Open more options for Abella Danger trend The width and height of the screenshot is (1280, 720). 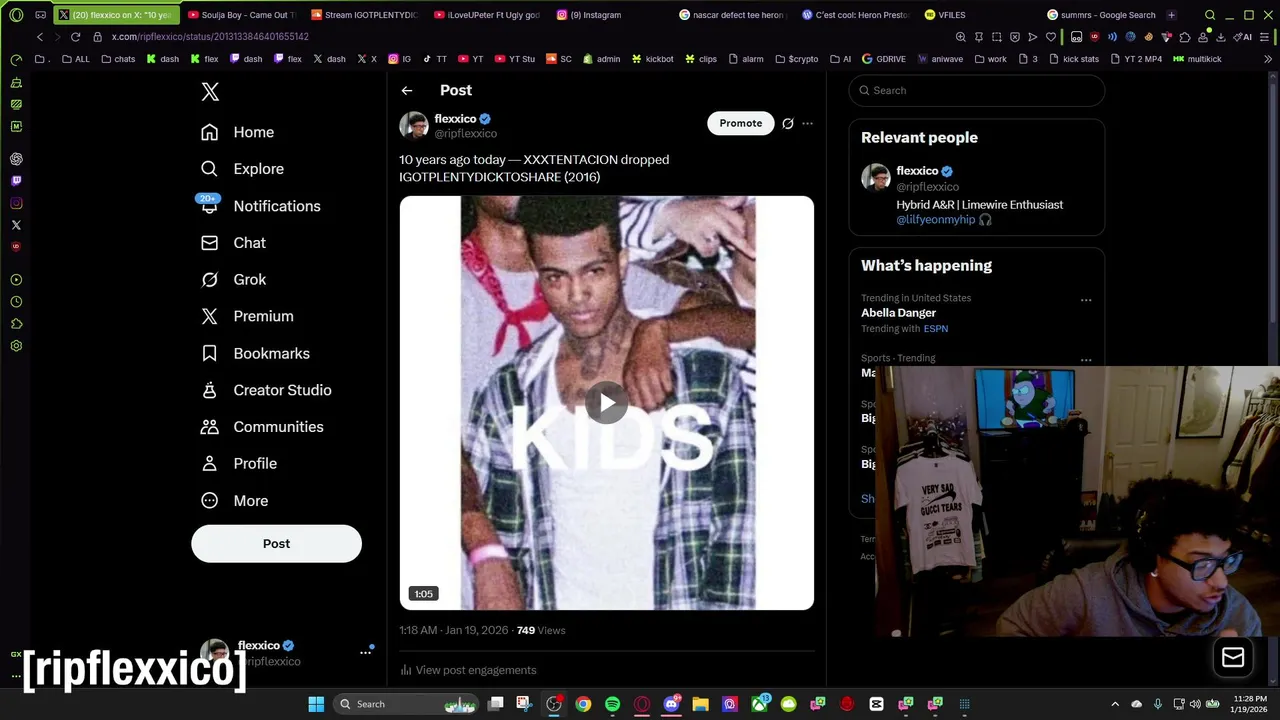tap(1086, 300)
